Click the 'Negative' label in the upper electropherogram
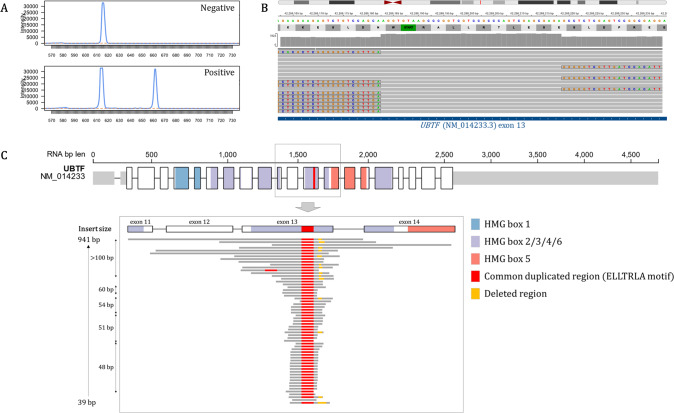This screenshot has height=413, width=674. click(218, 8)
